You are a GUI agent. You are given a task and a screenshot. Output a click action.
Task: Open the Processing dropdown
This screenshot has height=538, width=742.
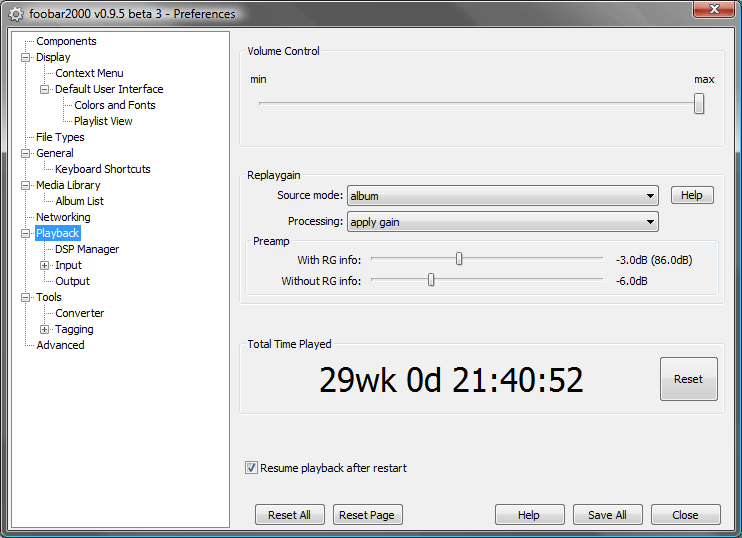coord(502,222)
